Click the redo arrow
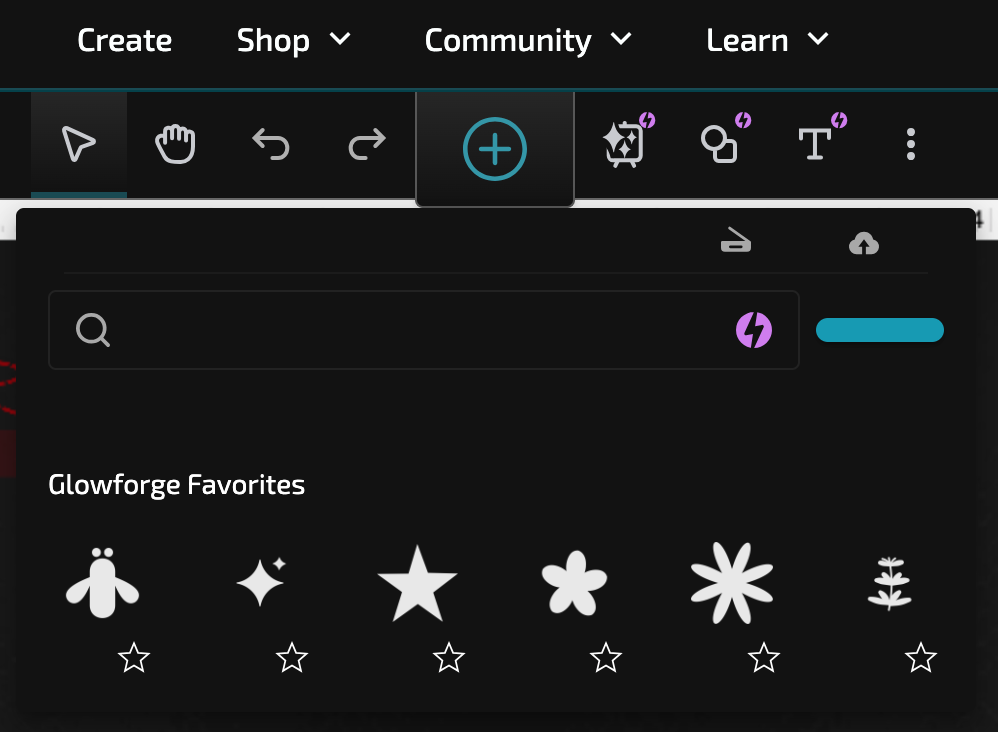The image size is (998, 732). tap(367, 144)
